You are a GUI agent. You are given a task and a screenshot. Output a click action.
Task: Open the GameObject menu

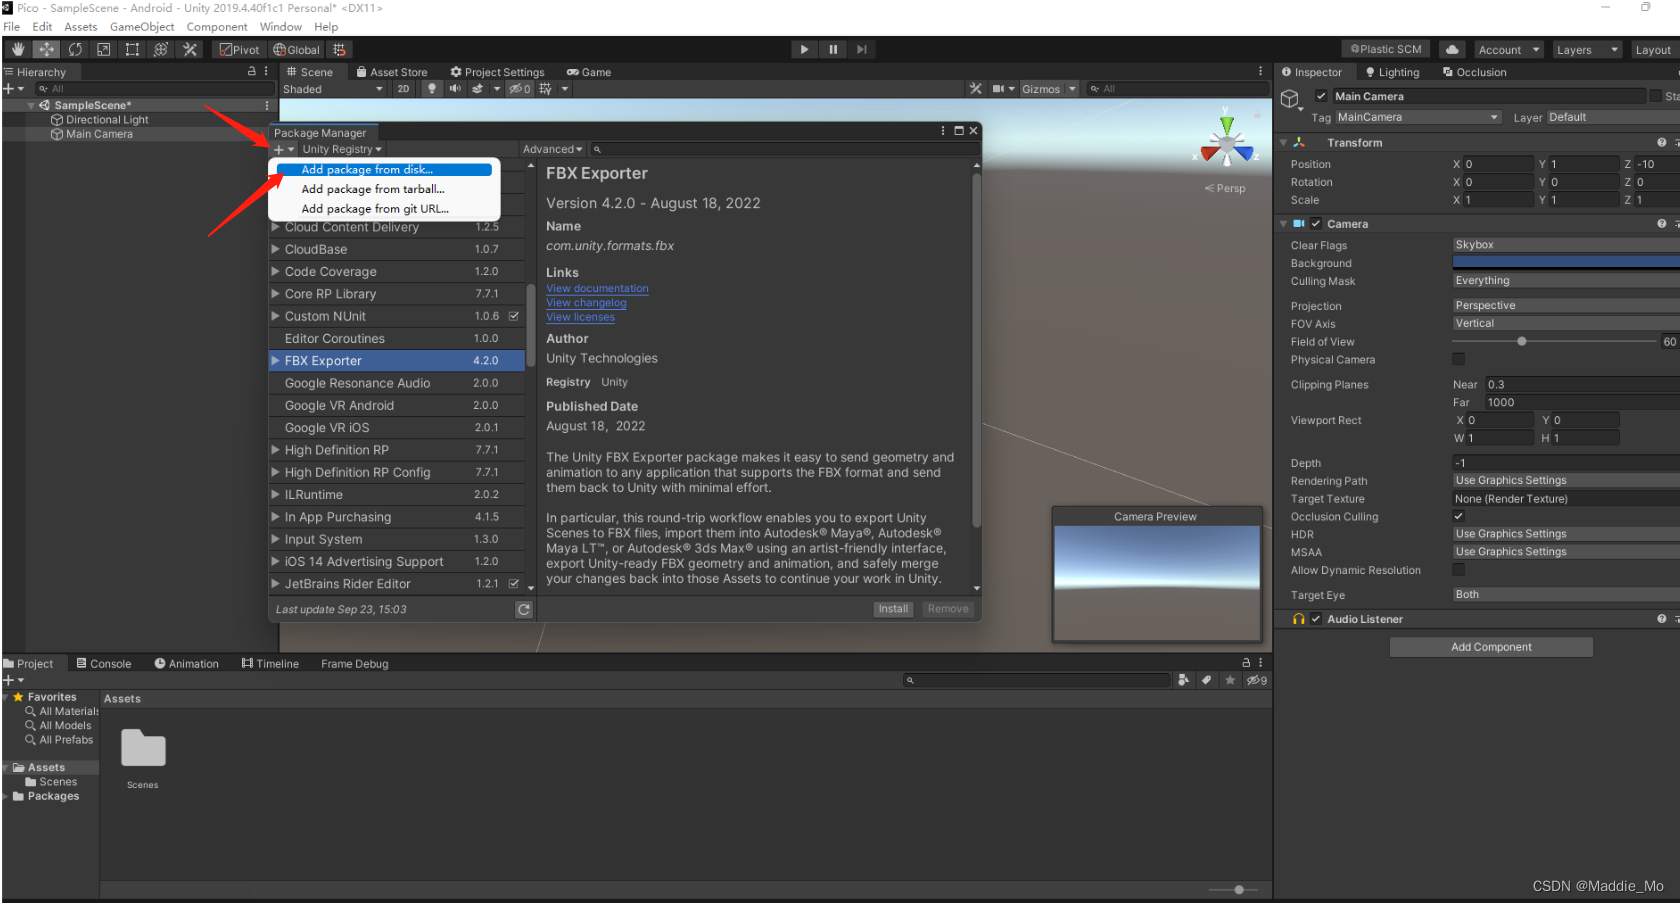pyautogui.click(x=142, y=27)
